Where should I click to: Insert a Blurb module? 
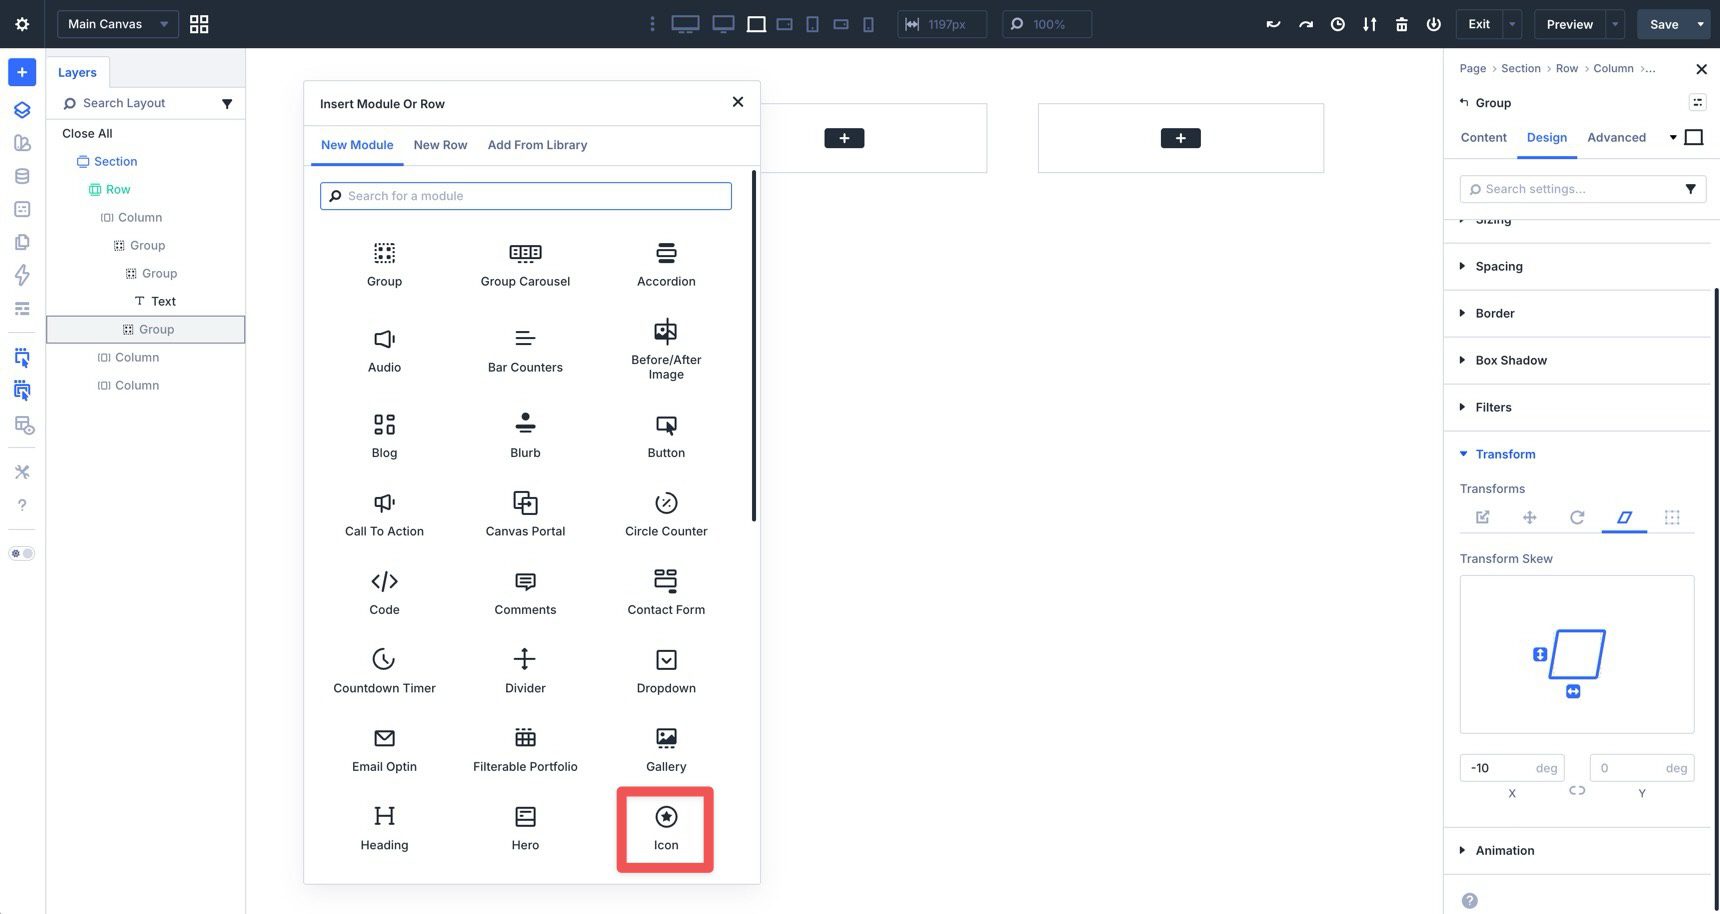[x=524, y=434]
